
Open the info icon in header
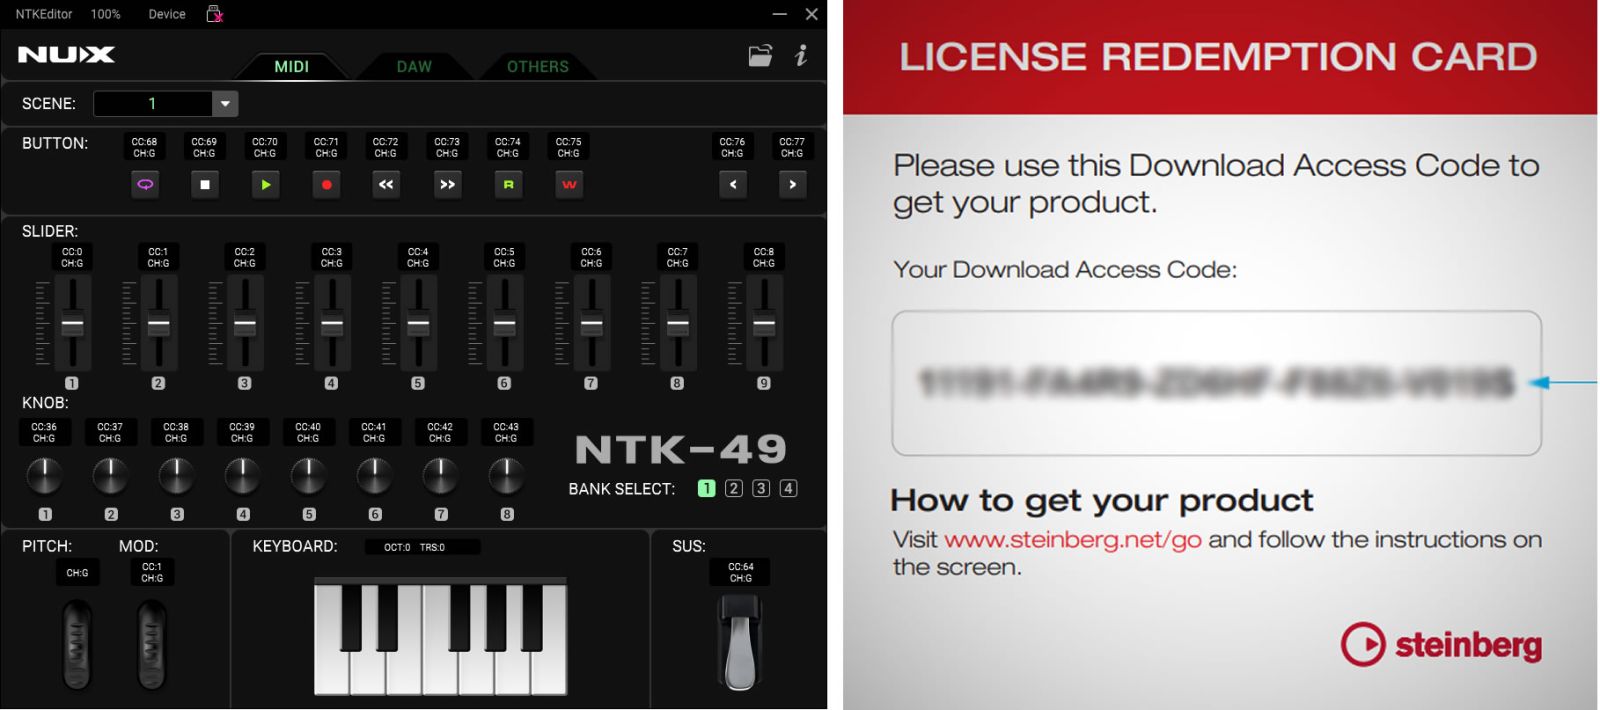801,56
